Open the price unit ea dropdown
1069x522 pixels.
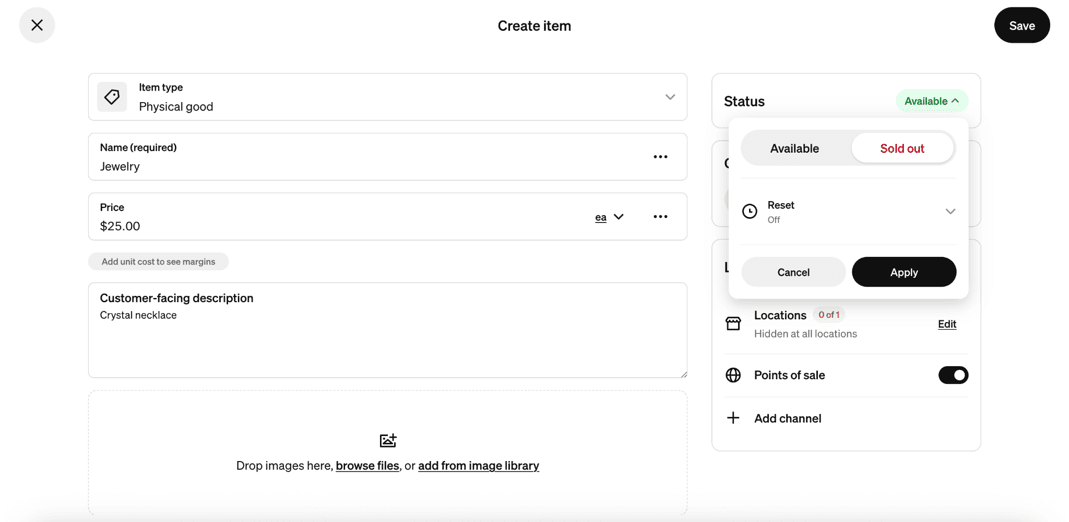click(x=609, y=217)
